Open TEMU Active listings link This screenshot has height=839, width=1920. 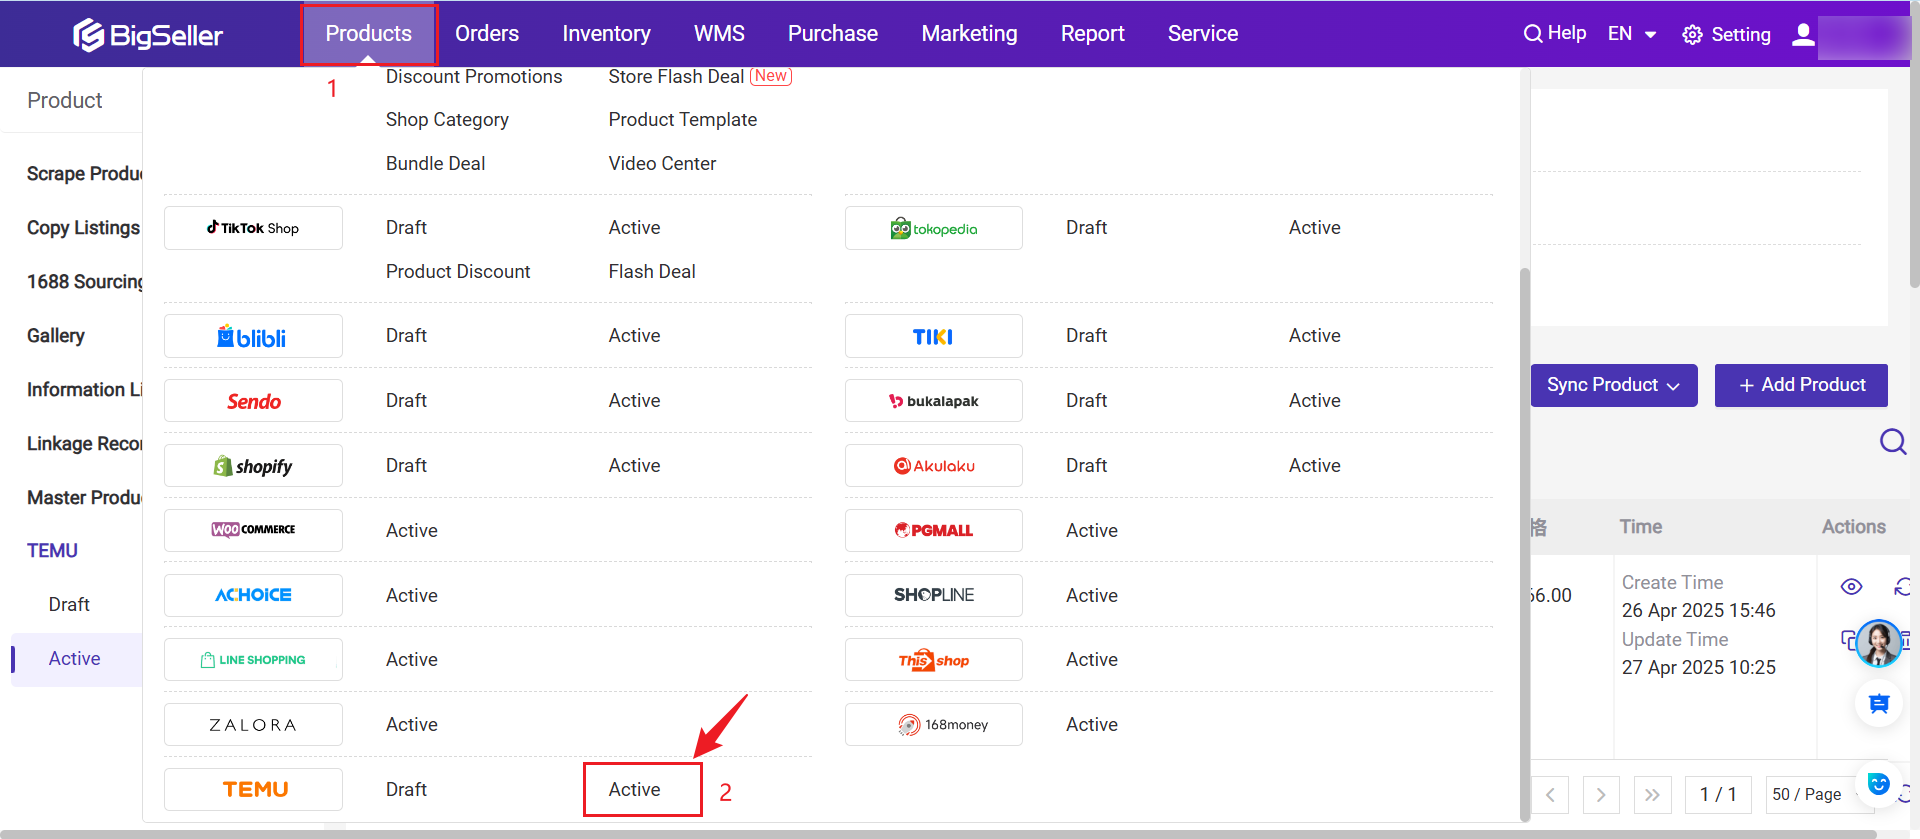[635, 789]
